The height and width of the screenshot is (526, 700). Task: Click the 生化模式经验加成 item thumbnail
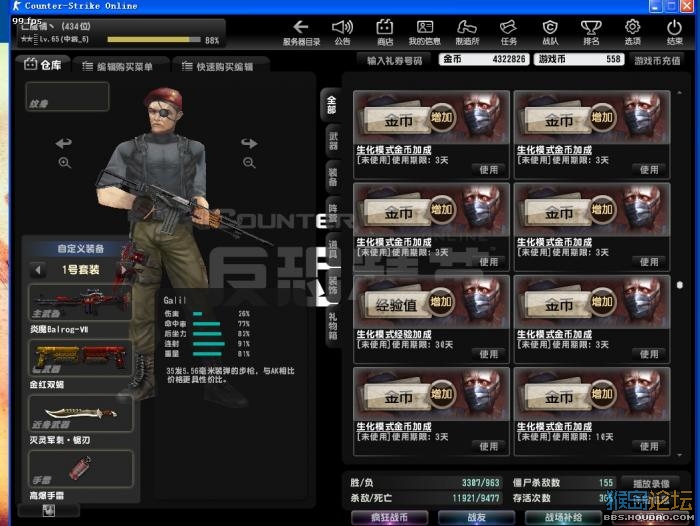click(431, 302)
